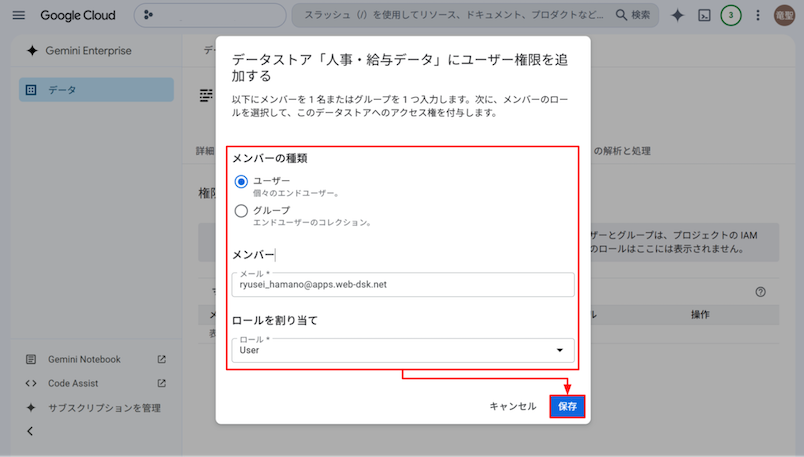Viewport: 804px width, 457px height.
Task: Open the three-dot more options menu
Action: click(758, 15)
